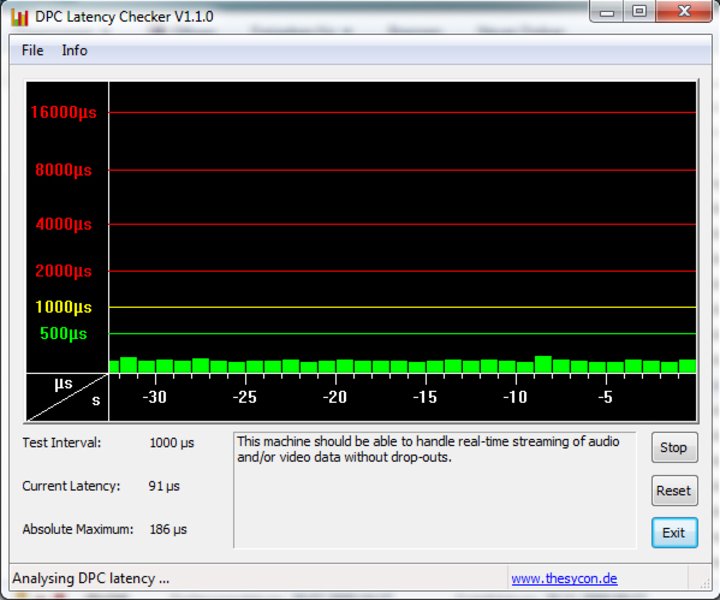
Task: Click the window resize grip corner
Action: 704,583
